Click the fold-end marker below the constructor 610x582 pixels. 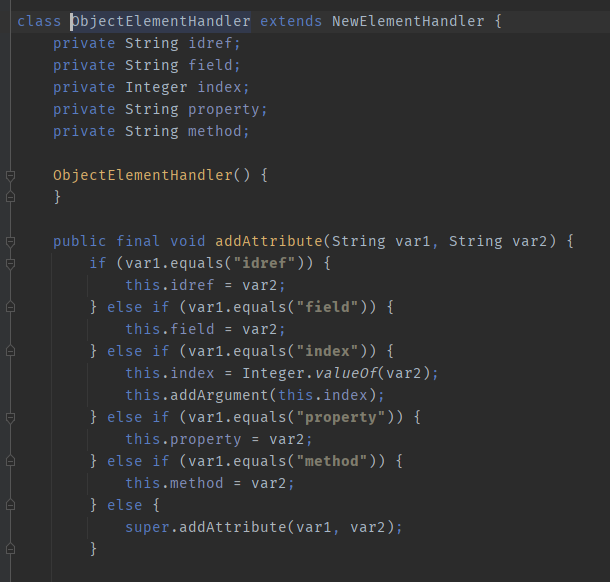click(11, 197)
